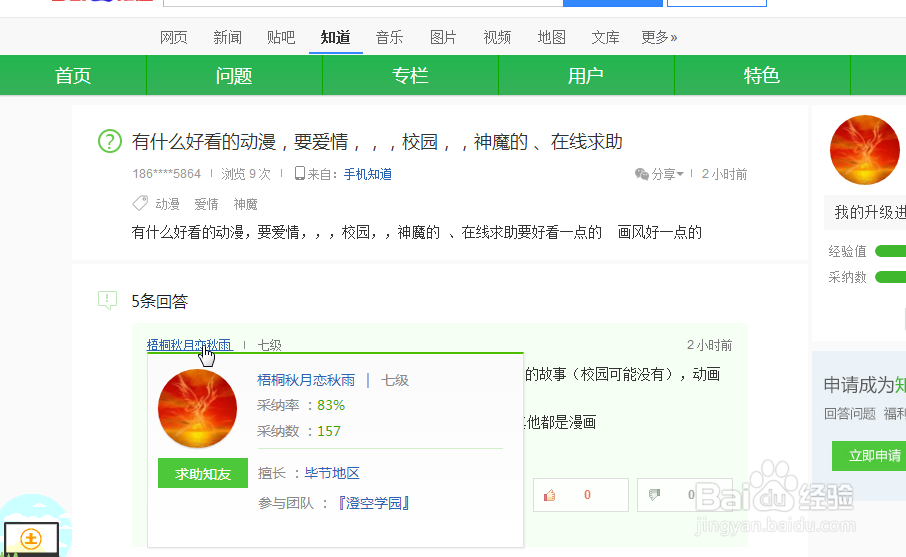This screenshot has height=557, width=906.
Task: Switch to the 文库 tab
Action: 606,38
